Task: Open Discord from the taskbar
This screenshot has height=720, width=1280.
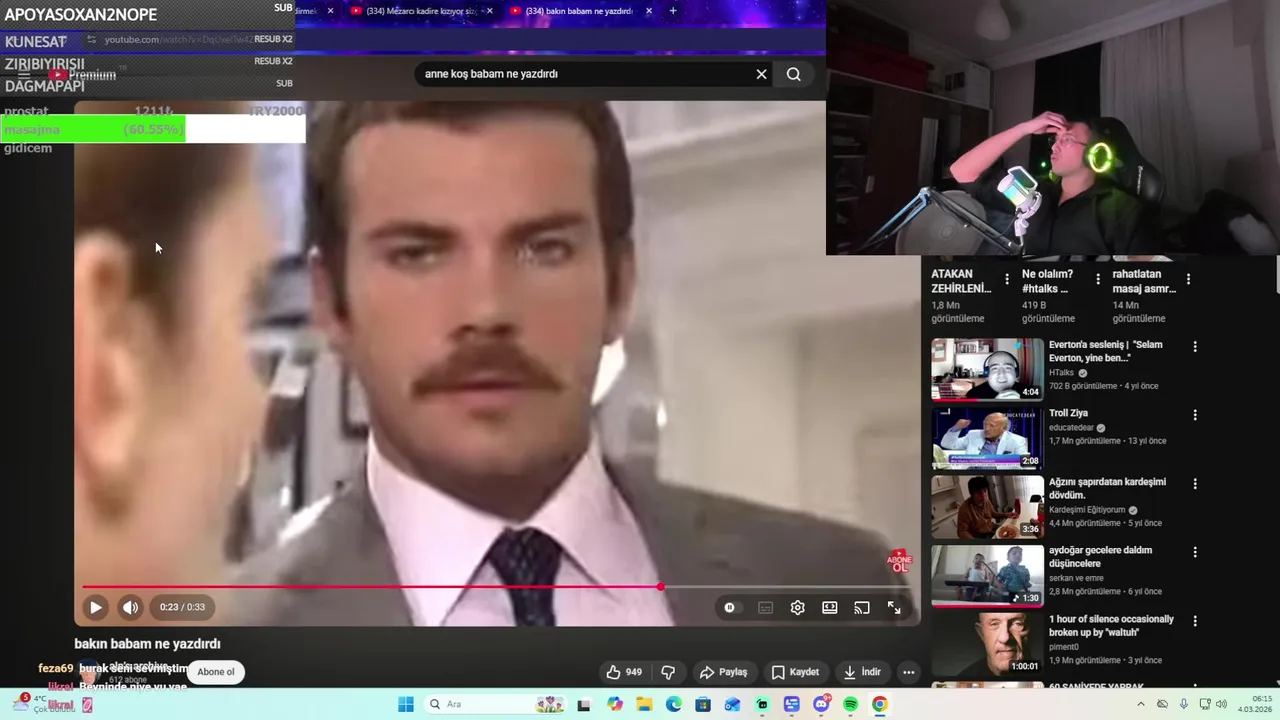Action: click(x=821, y=704)
